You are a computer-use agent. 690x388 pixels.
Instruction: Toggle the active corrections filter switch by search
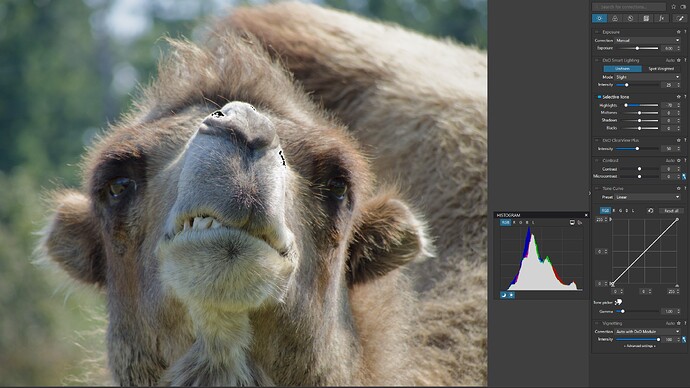(683, 7)
